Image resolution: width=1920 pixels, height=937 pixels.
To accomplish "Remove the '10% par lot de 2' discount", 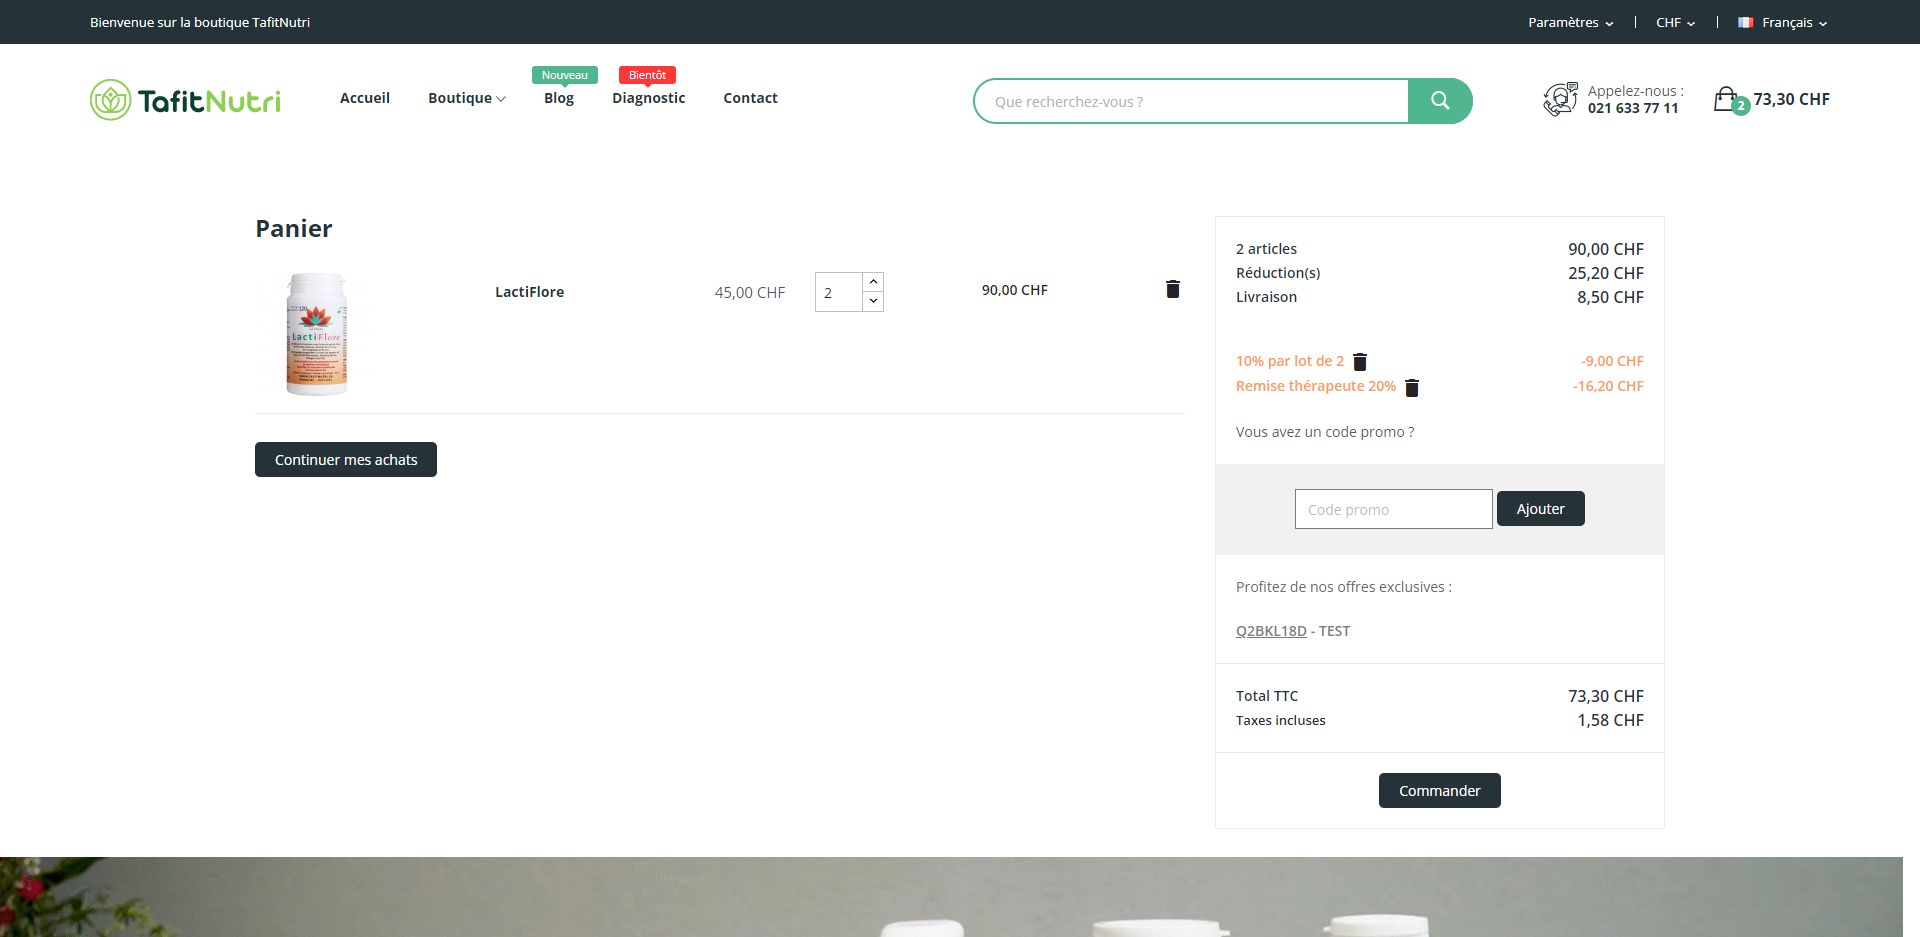I will tap(1360, 362).
